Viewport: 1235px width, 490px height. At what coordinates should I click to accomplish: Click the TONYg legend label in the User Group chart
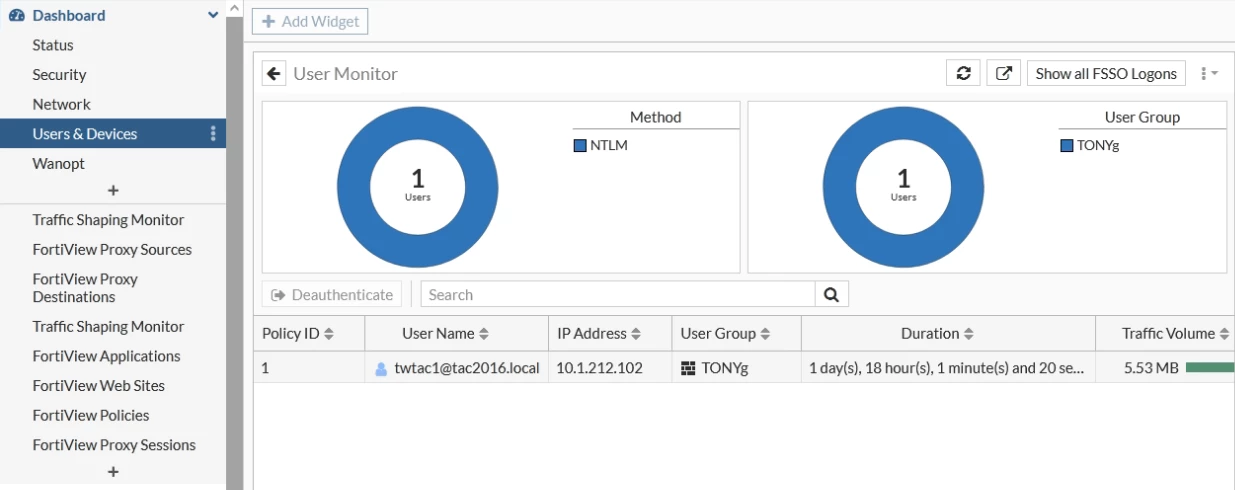tap(1098, 146)
